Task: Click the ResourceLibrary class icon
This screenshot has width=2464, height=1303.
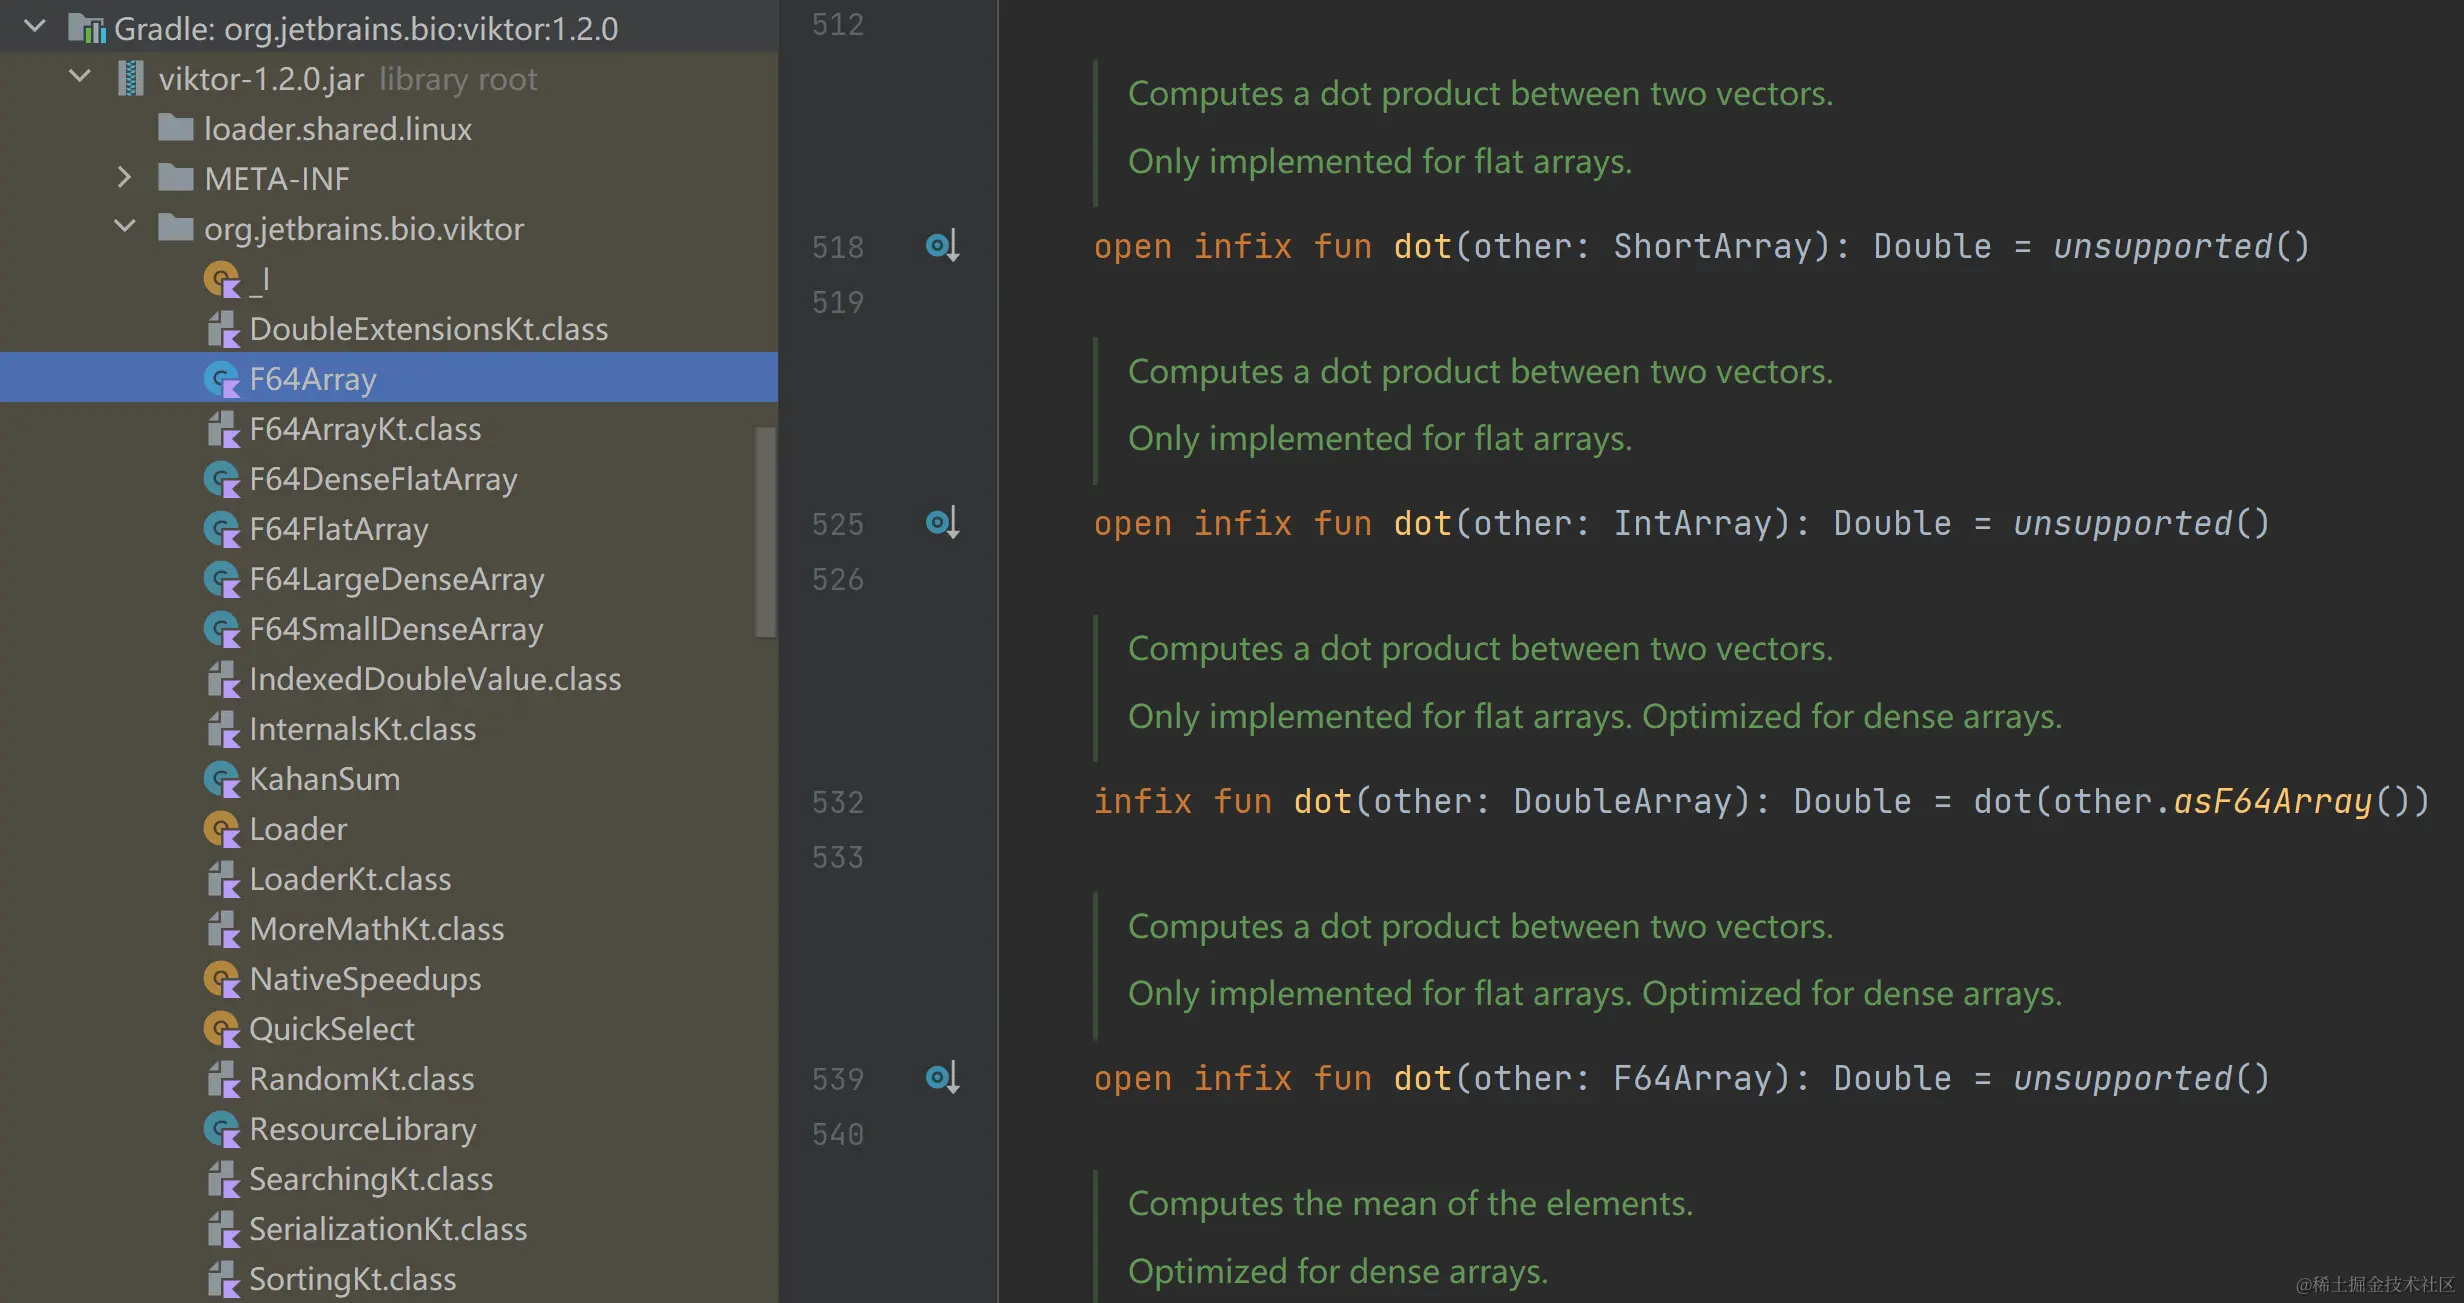Action: 222,1129
